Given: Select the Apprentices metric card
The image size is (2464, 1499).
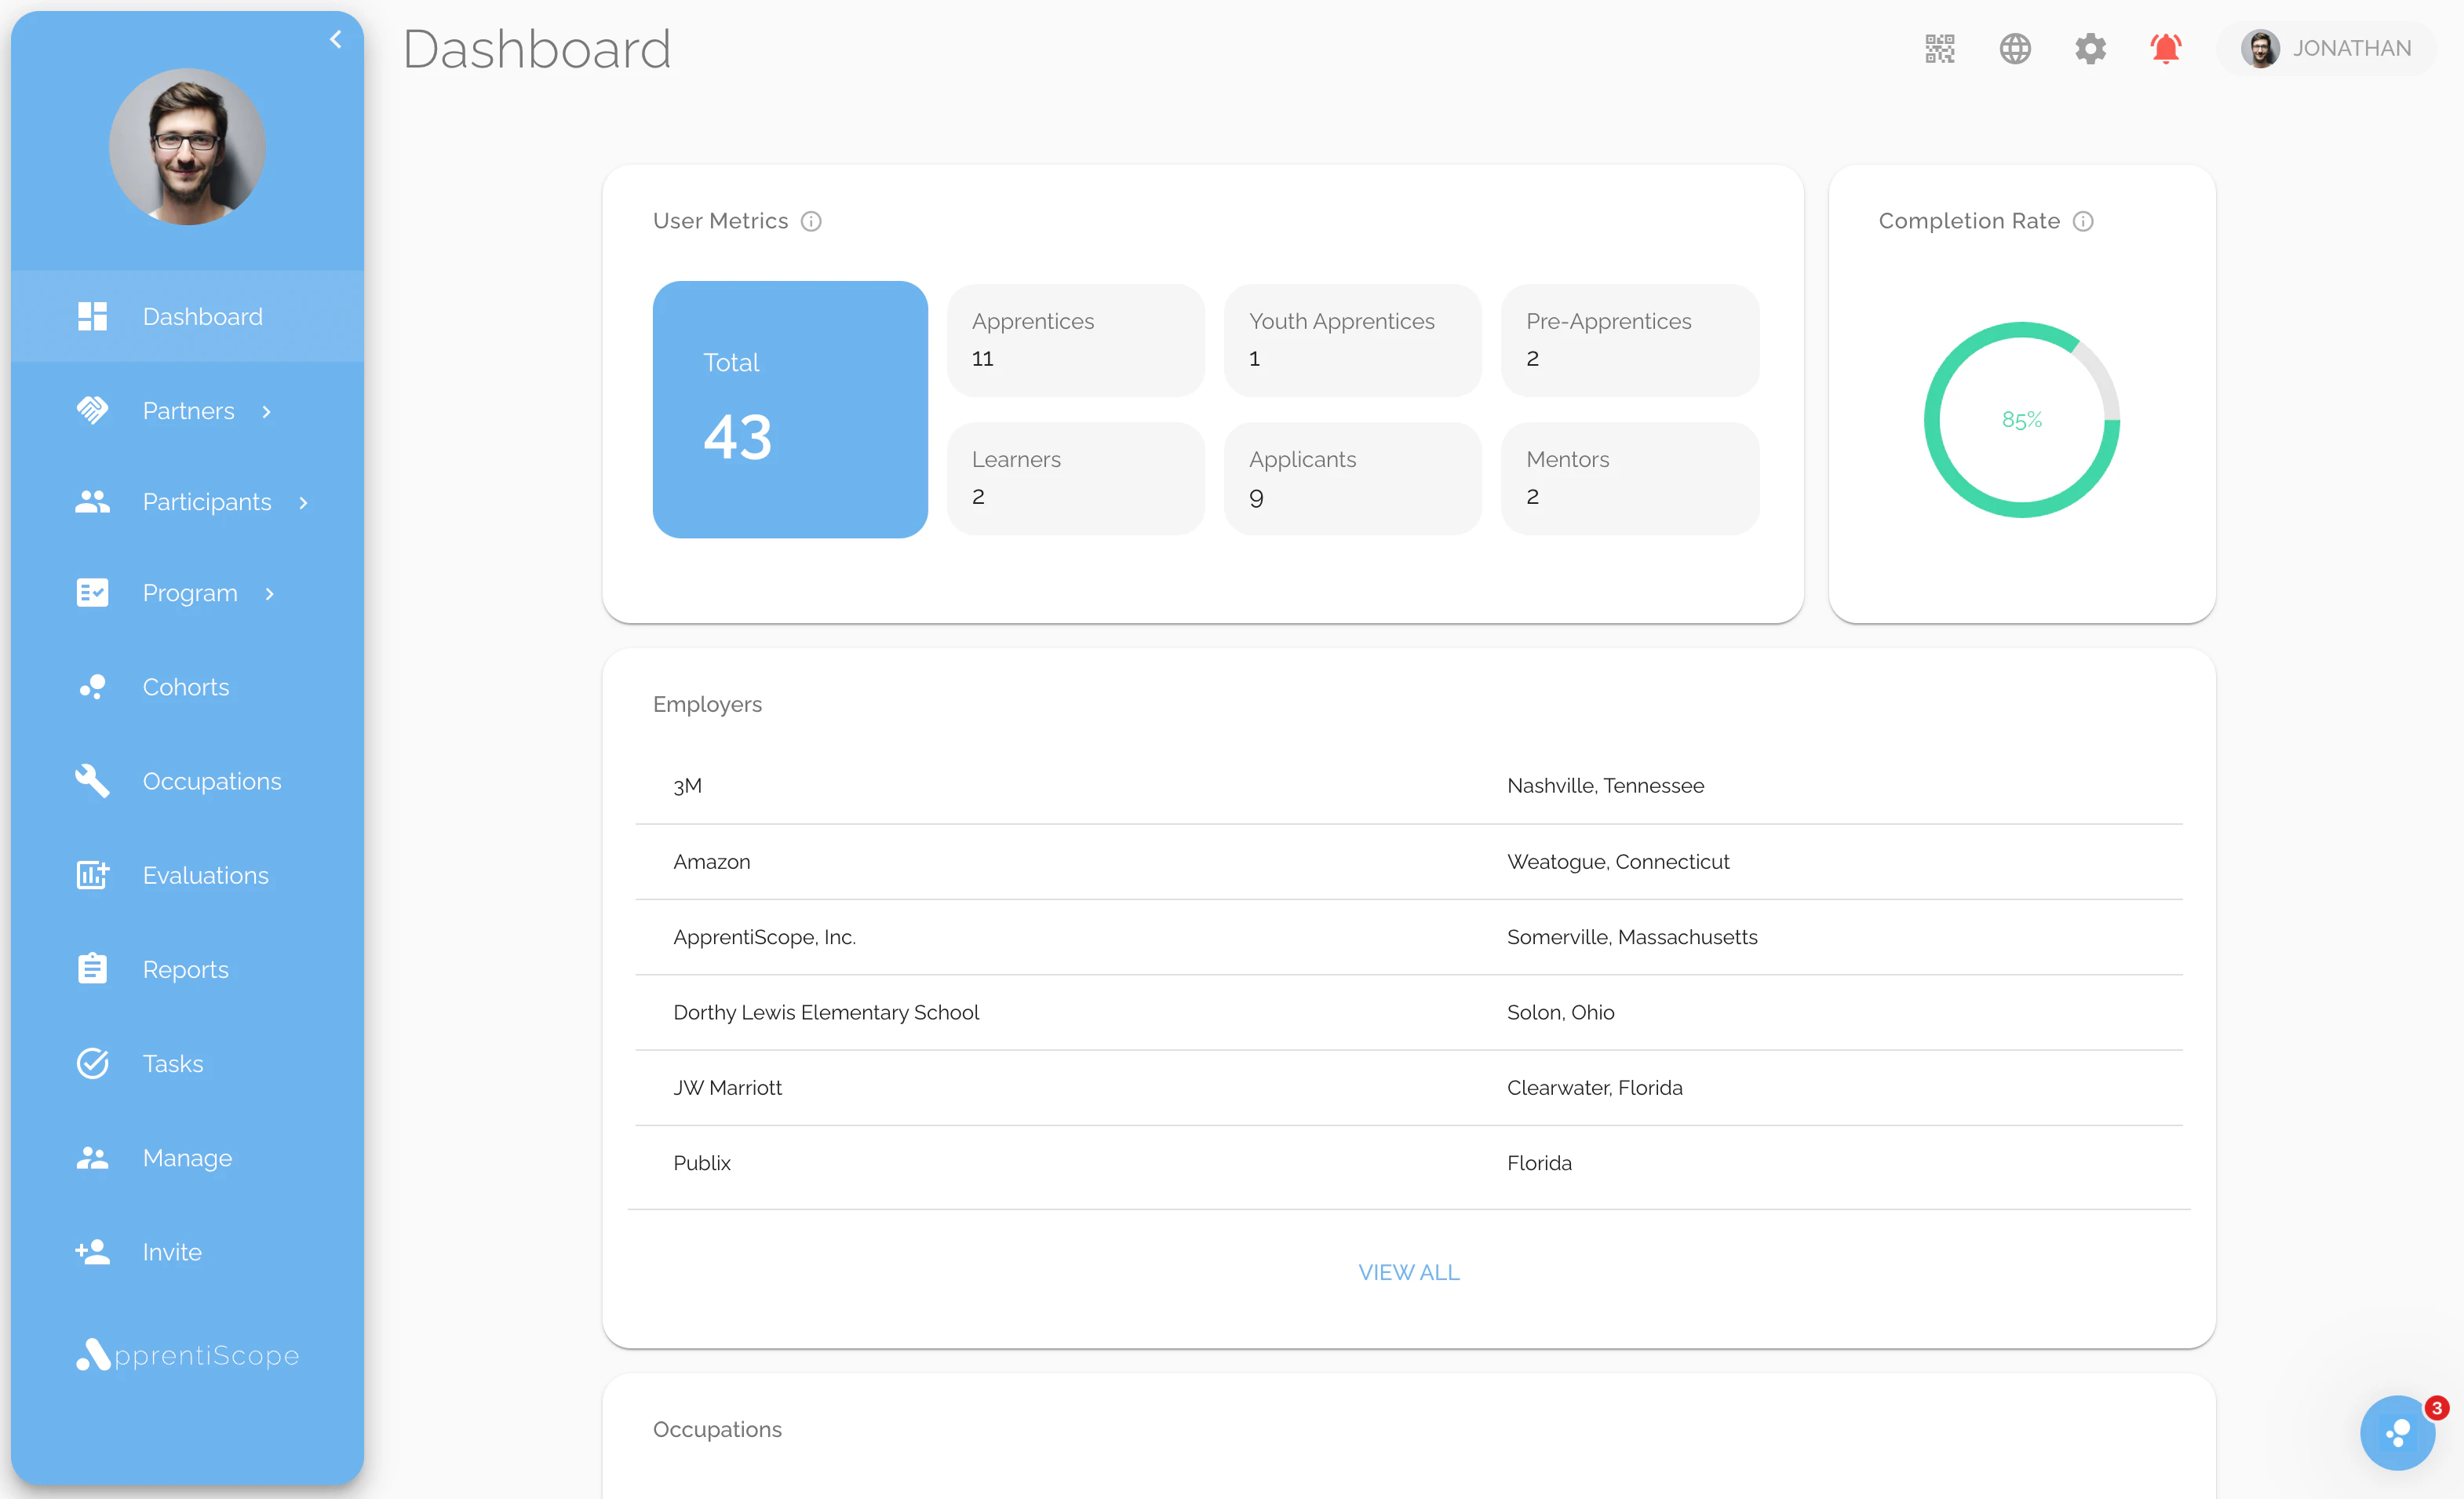Looking at the screenshot, I should click(x=1075, y=340).
